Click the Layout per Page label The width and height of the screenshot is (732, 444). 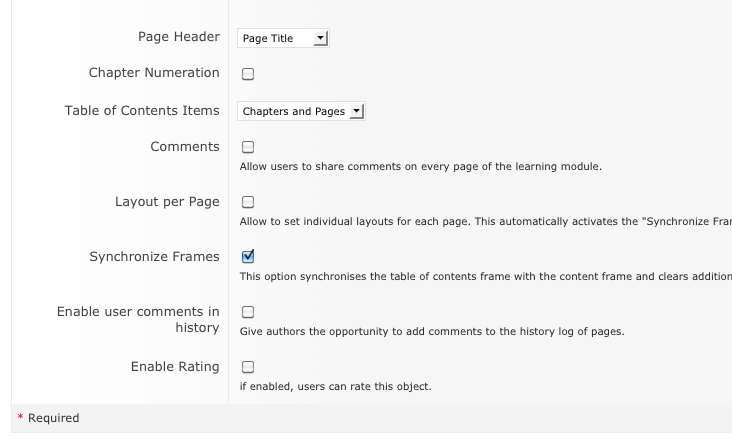click(166, 202)
